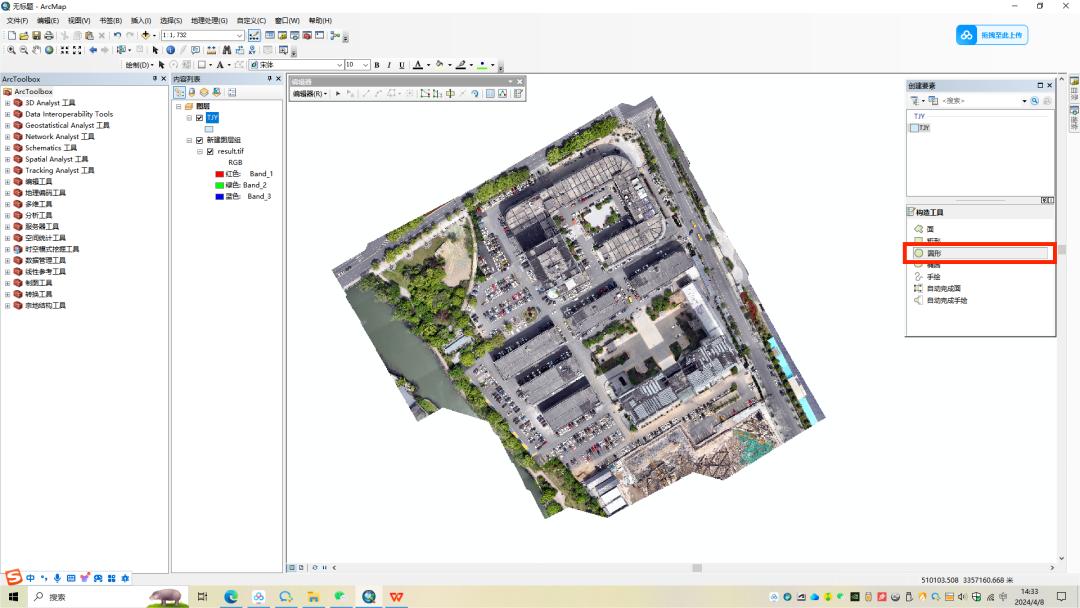The height and width of the screenshot is (608, 1080).
Task: Open the font size dropdown
Action: tap(365, 65)
